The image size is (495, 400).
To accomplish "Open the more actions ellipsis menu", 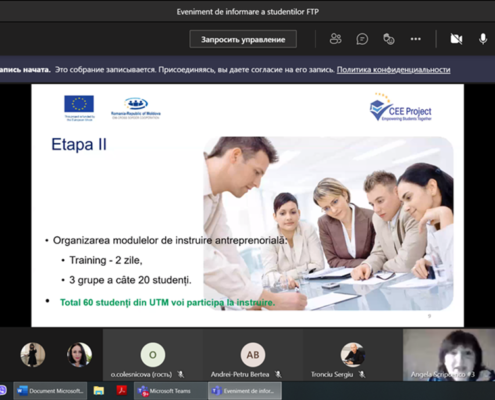I will [x=415, y=39].
